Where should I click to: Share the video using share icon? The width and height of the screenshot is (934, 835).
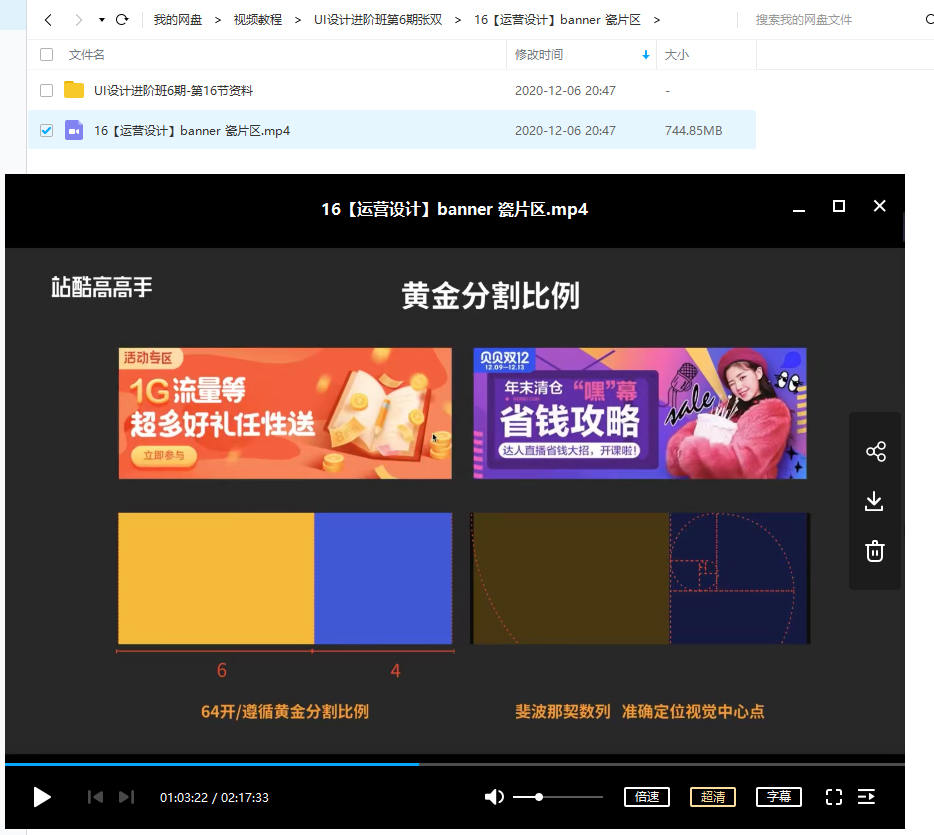[875, 452]
